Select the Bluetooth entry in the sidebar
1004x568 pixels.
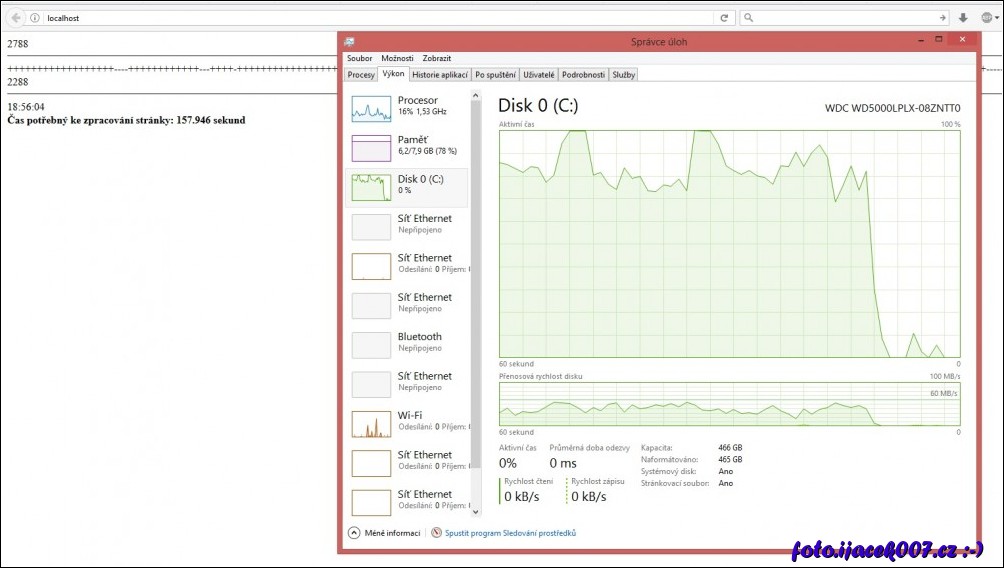371,344
